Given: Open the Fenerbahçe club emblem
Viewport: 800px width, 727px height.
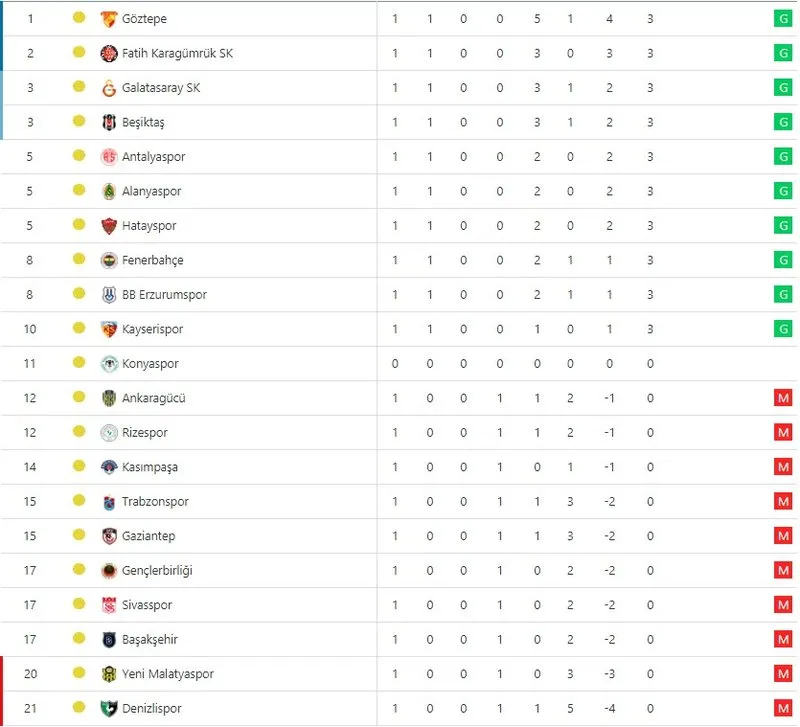Looking at the screenshot, I should coord(110,259).
